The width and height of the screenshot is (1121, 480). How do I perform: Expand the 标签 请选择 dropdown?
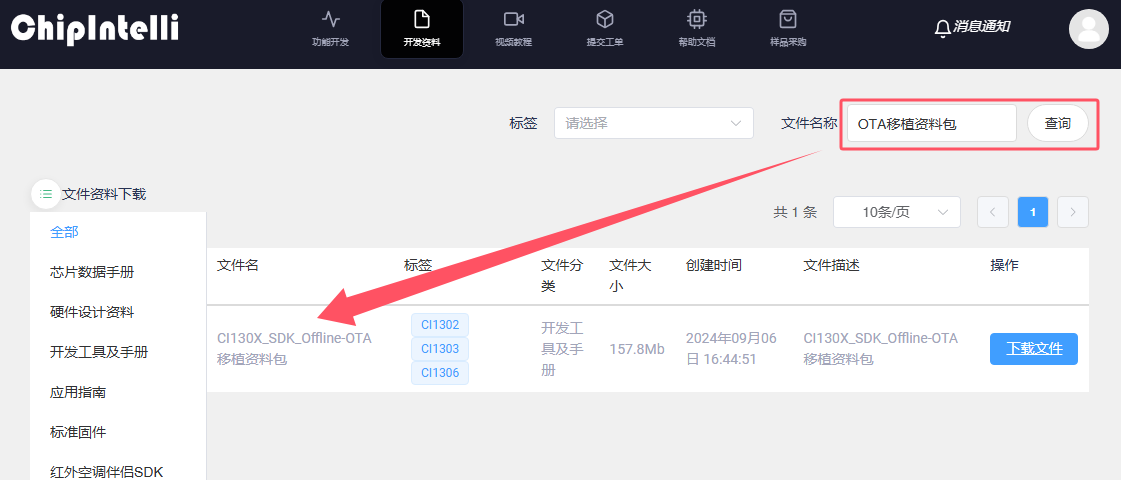coord(653,124)
